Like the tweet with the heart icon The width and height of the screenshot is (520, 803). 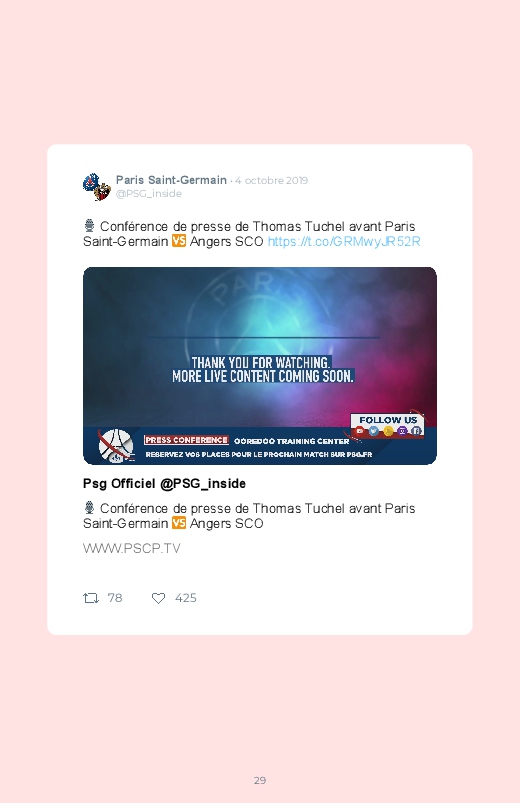click(x=158, y=598)
